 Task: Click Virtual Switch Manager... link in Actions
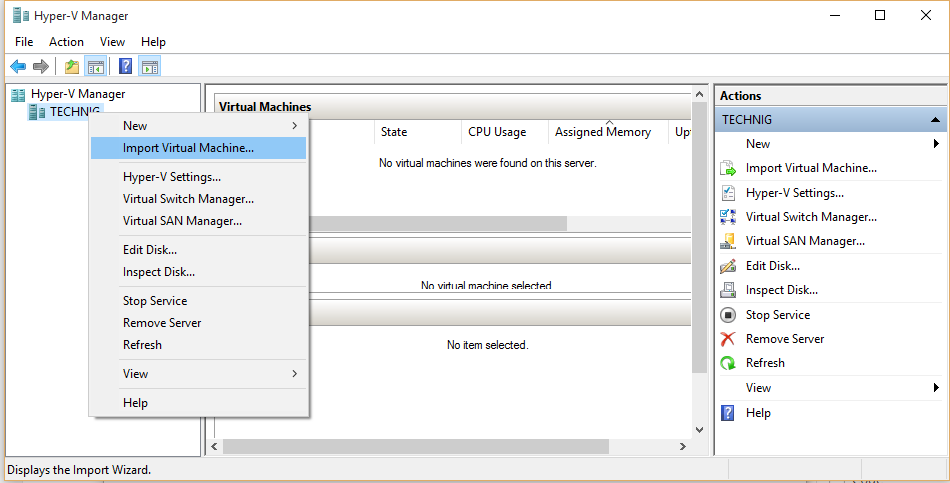coord(811,217)
